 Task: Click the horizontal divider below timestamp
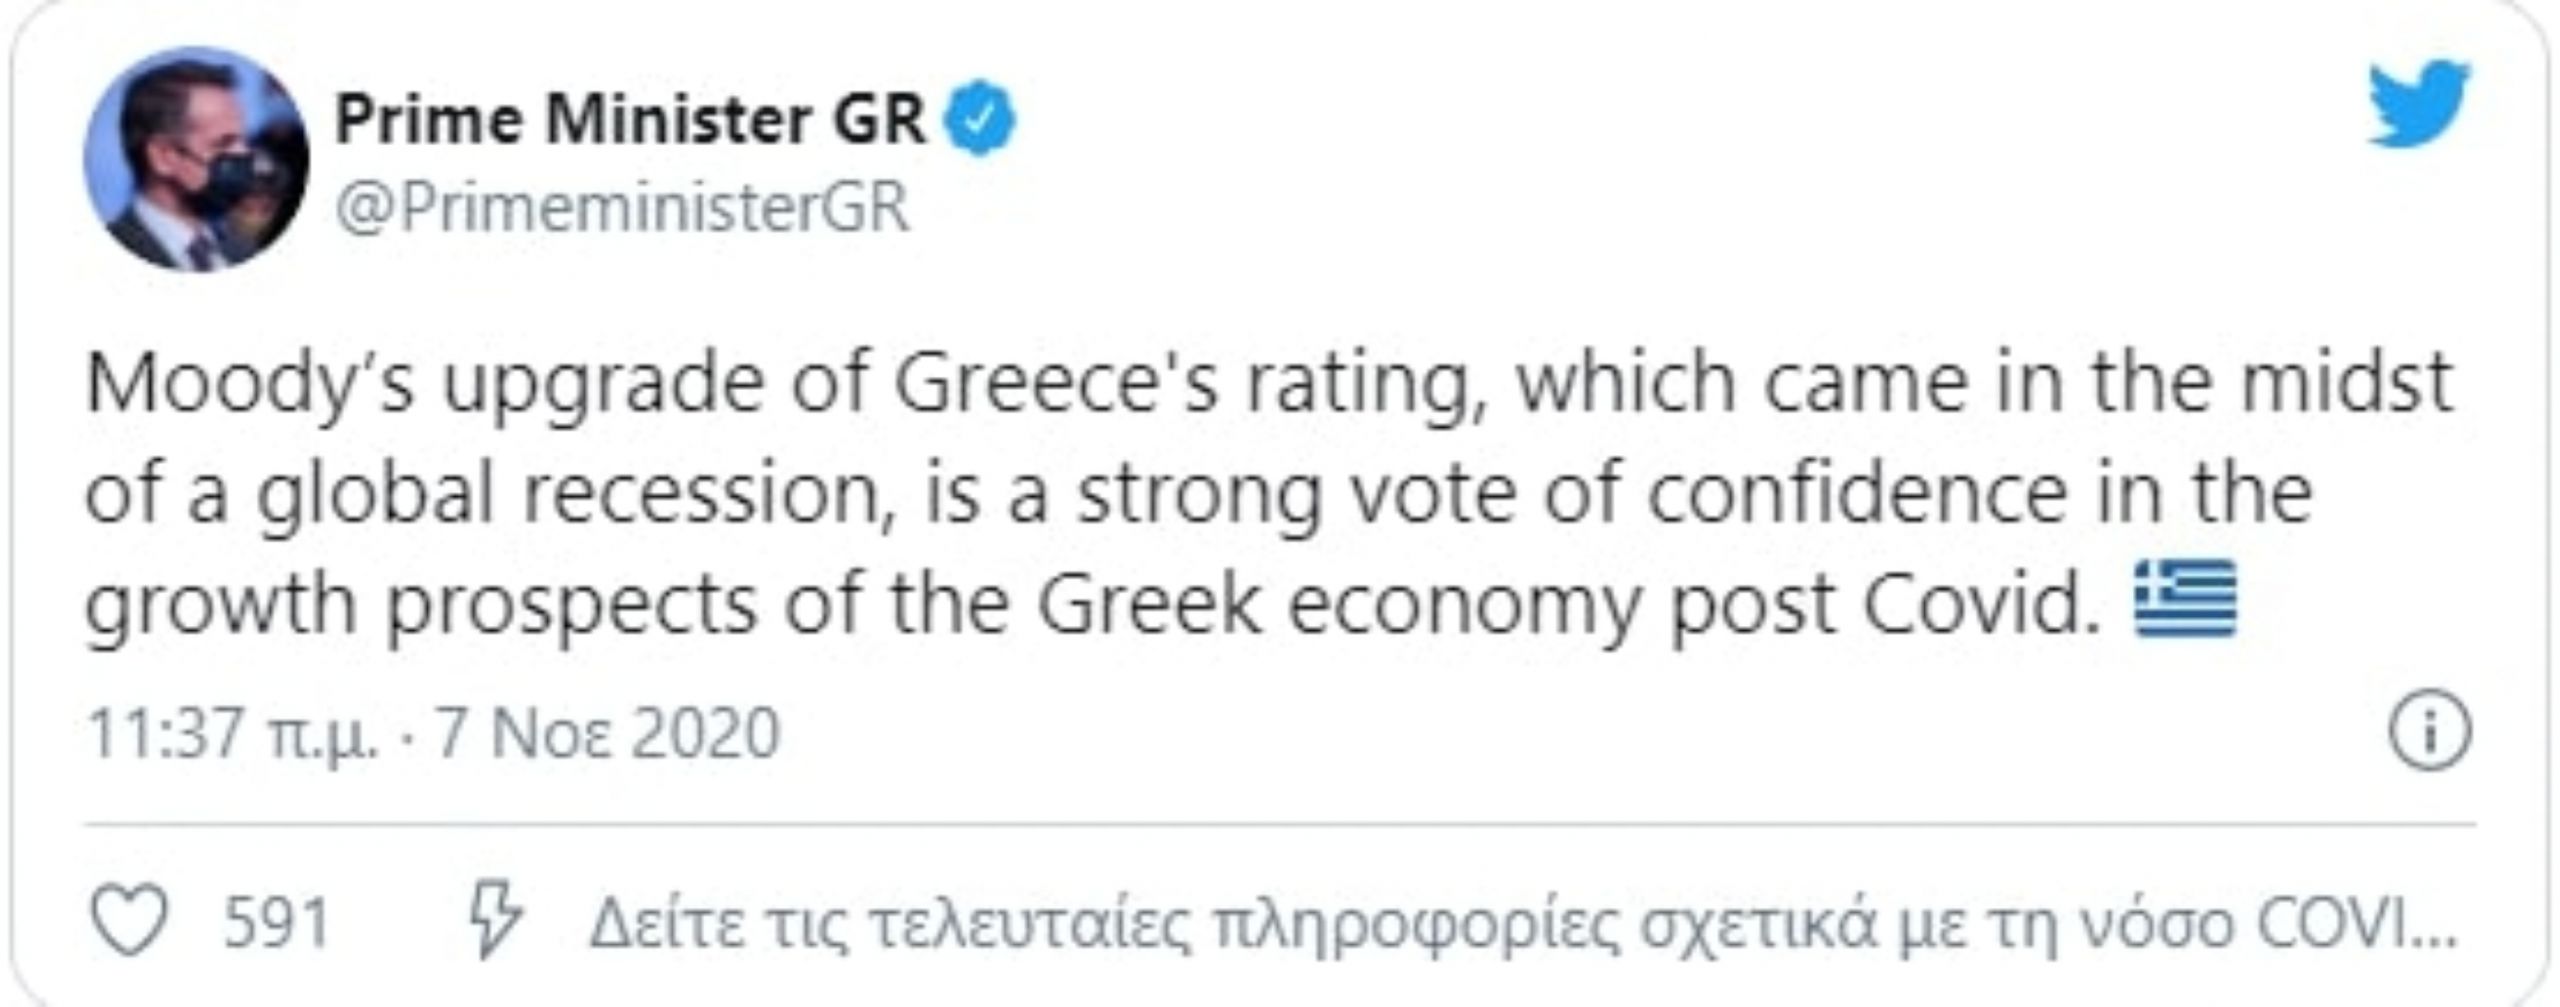click(x=1280, y=826)
